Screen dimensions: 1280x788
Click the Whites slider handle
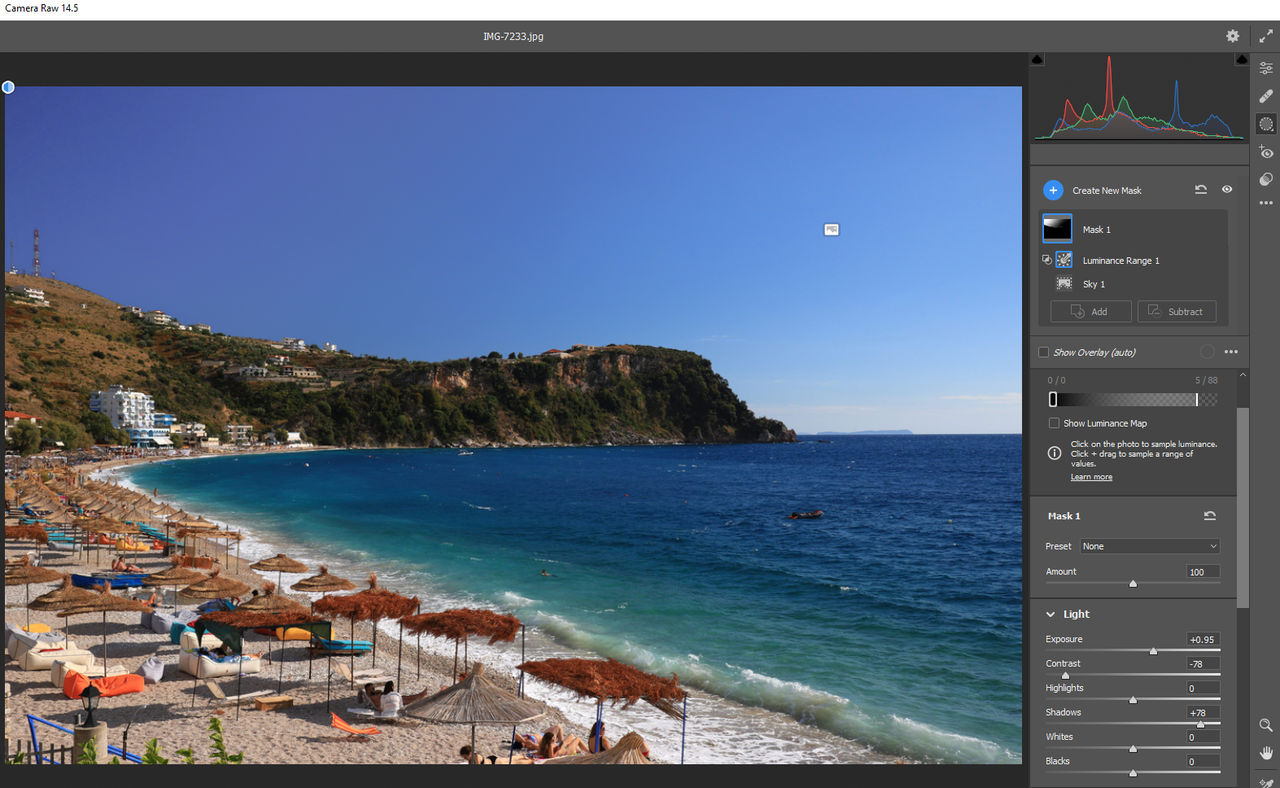(1133, 749)
